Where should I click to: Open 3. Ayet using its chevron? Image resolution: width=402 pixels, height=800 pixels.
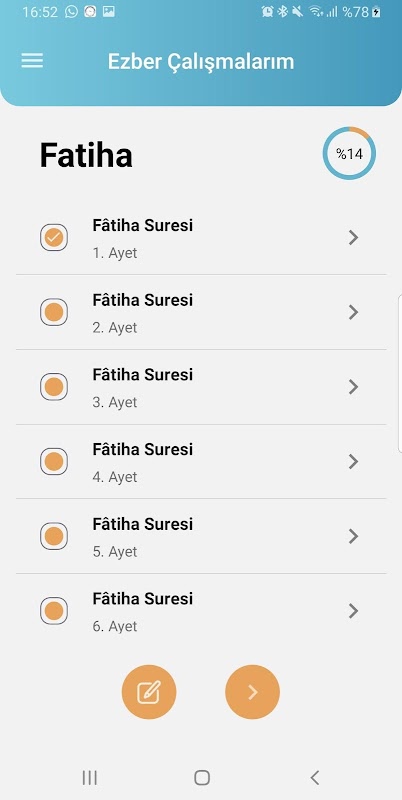click(x=353, y=387)
